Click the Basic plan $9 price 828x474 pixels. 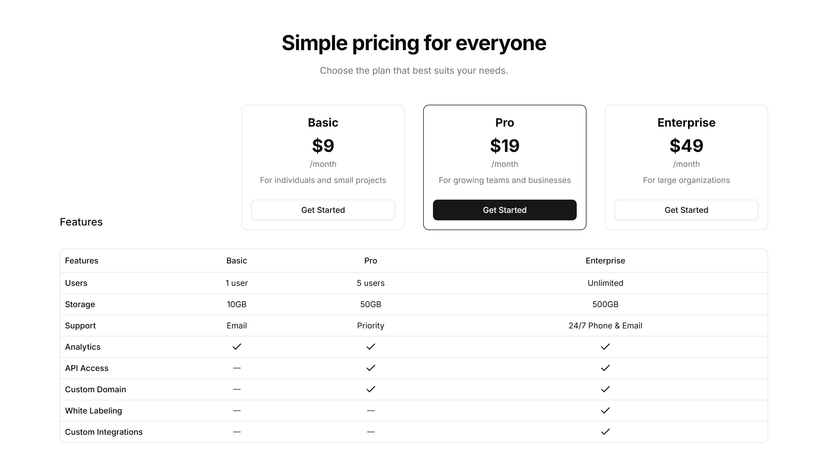tap(323, 145)
